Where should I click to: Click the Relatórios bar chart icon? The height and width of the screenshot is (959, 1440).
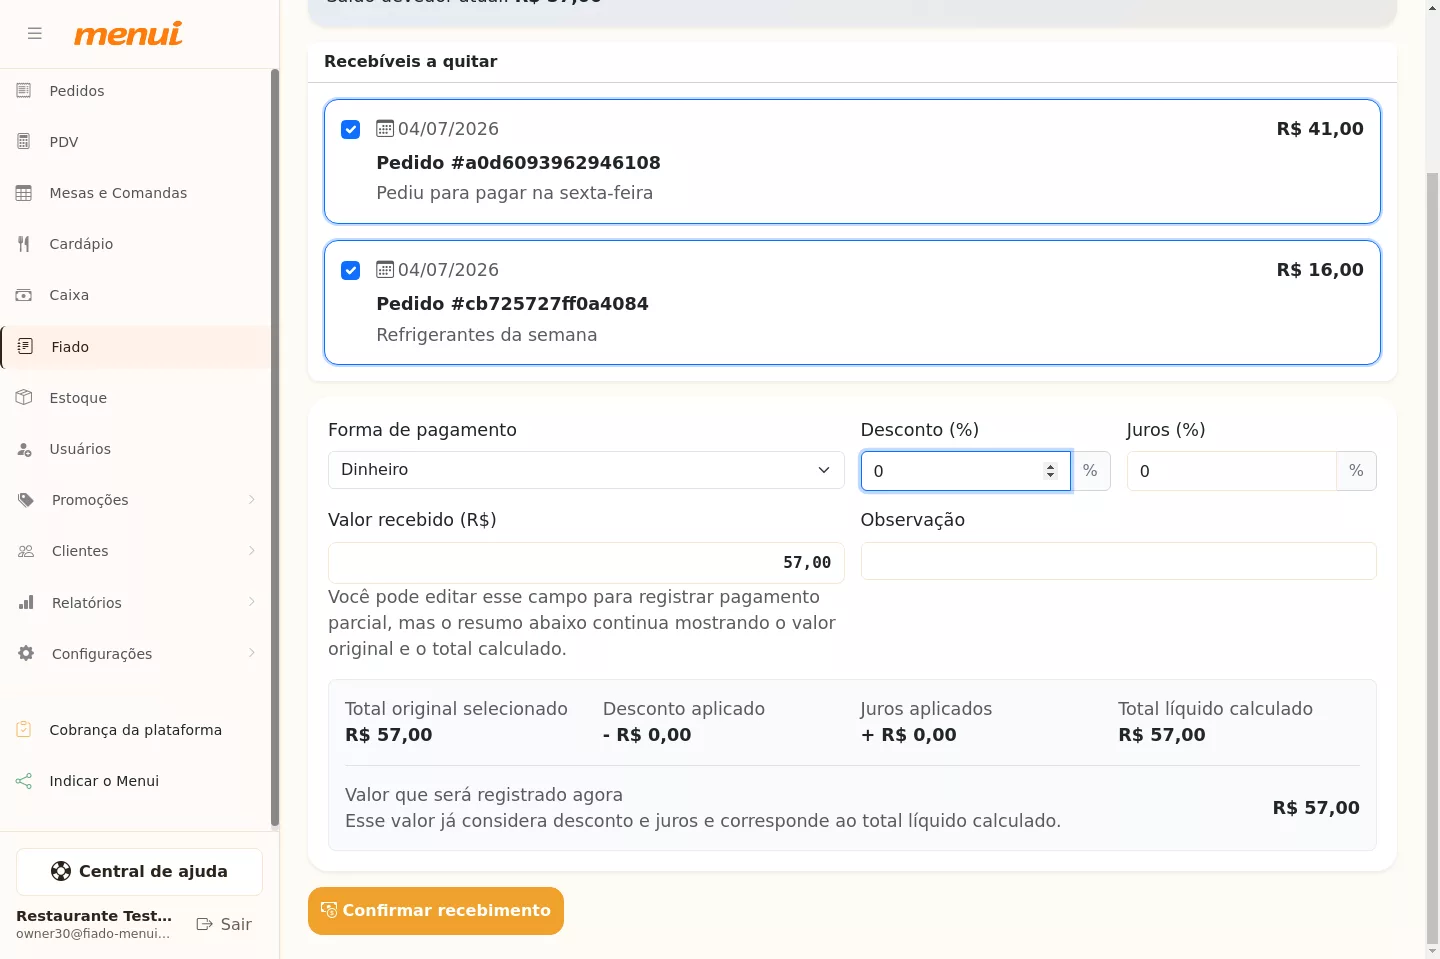[26, 602]
